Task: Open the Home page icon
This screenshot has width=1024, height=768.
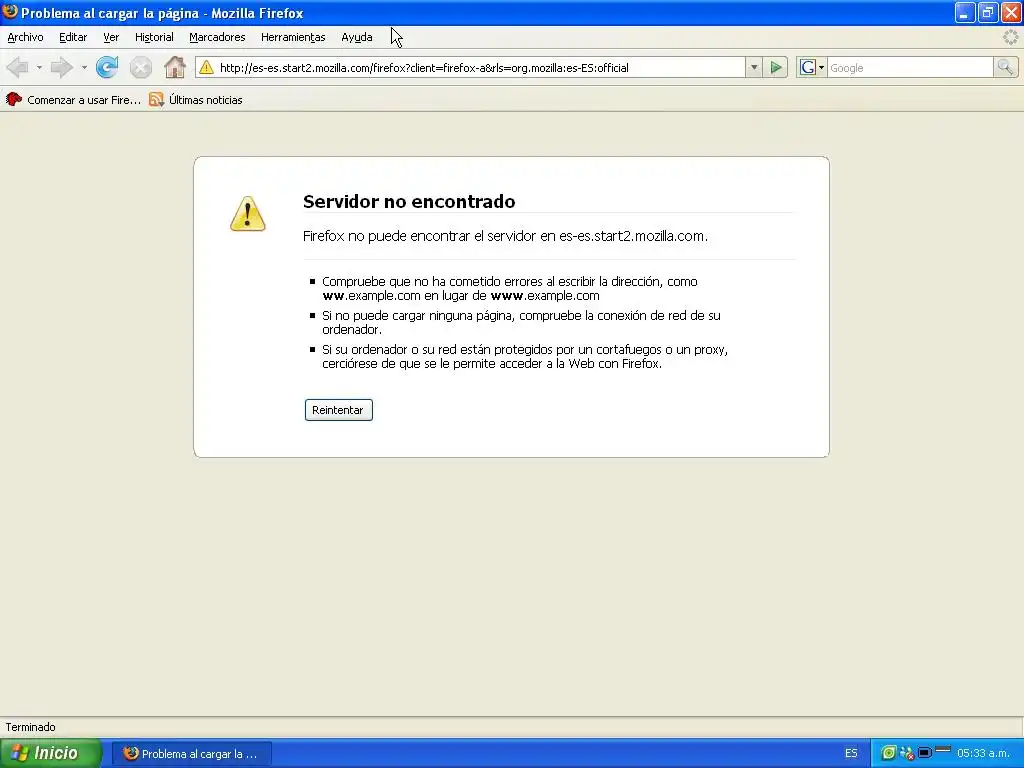Action: click(174, 67)
